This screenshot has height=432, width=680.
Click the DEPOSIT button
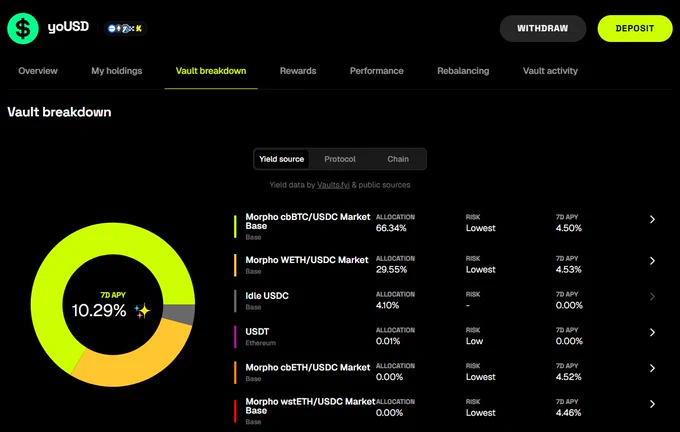635,29
